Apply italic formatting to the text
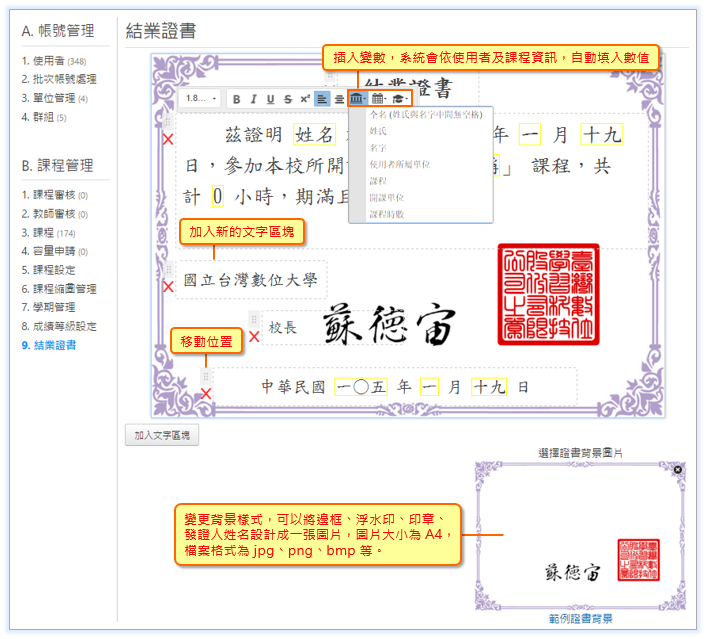Screen dimensions: 706x639 point(254,99)
